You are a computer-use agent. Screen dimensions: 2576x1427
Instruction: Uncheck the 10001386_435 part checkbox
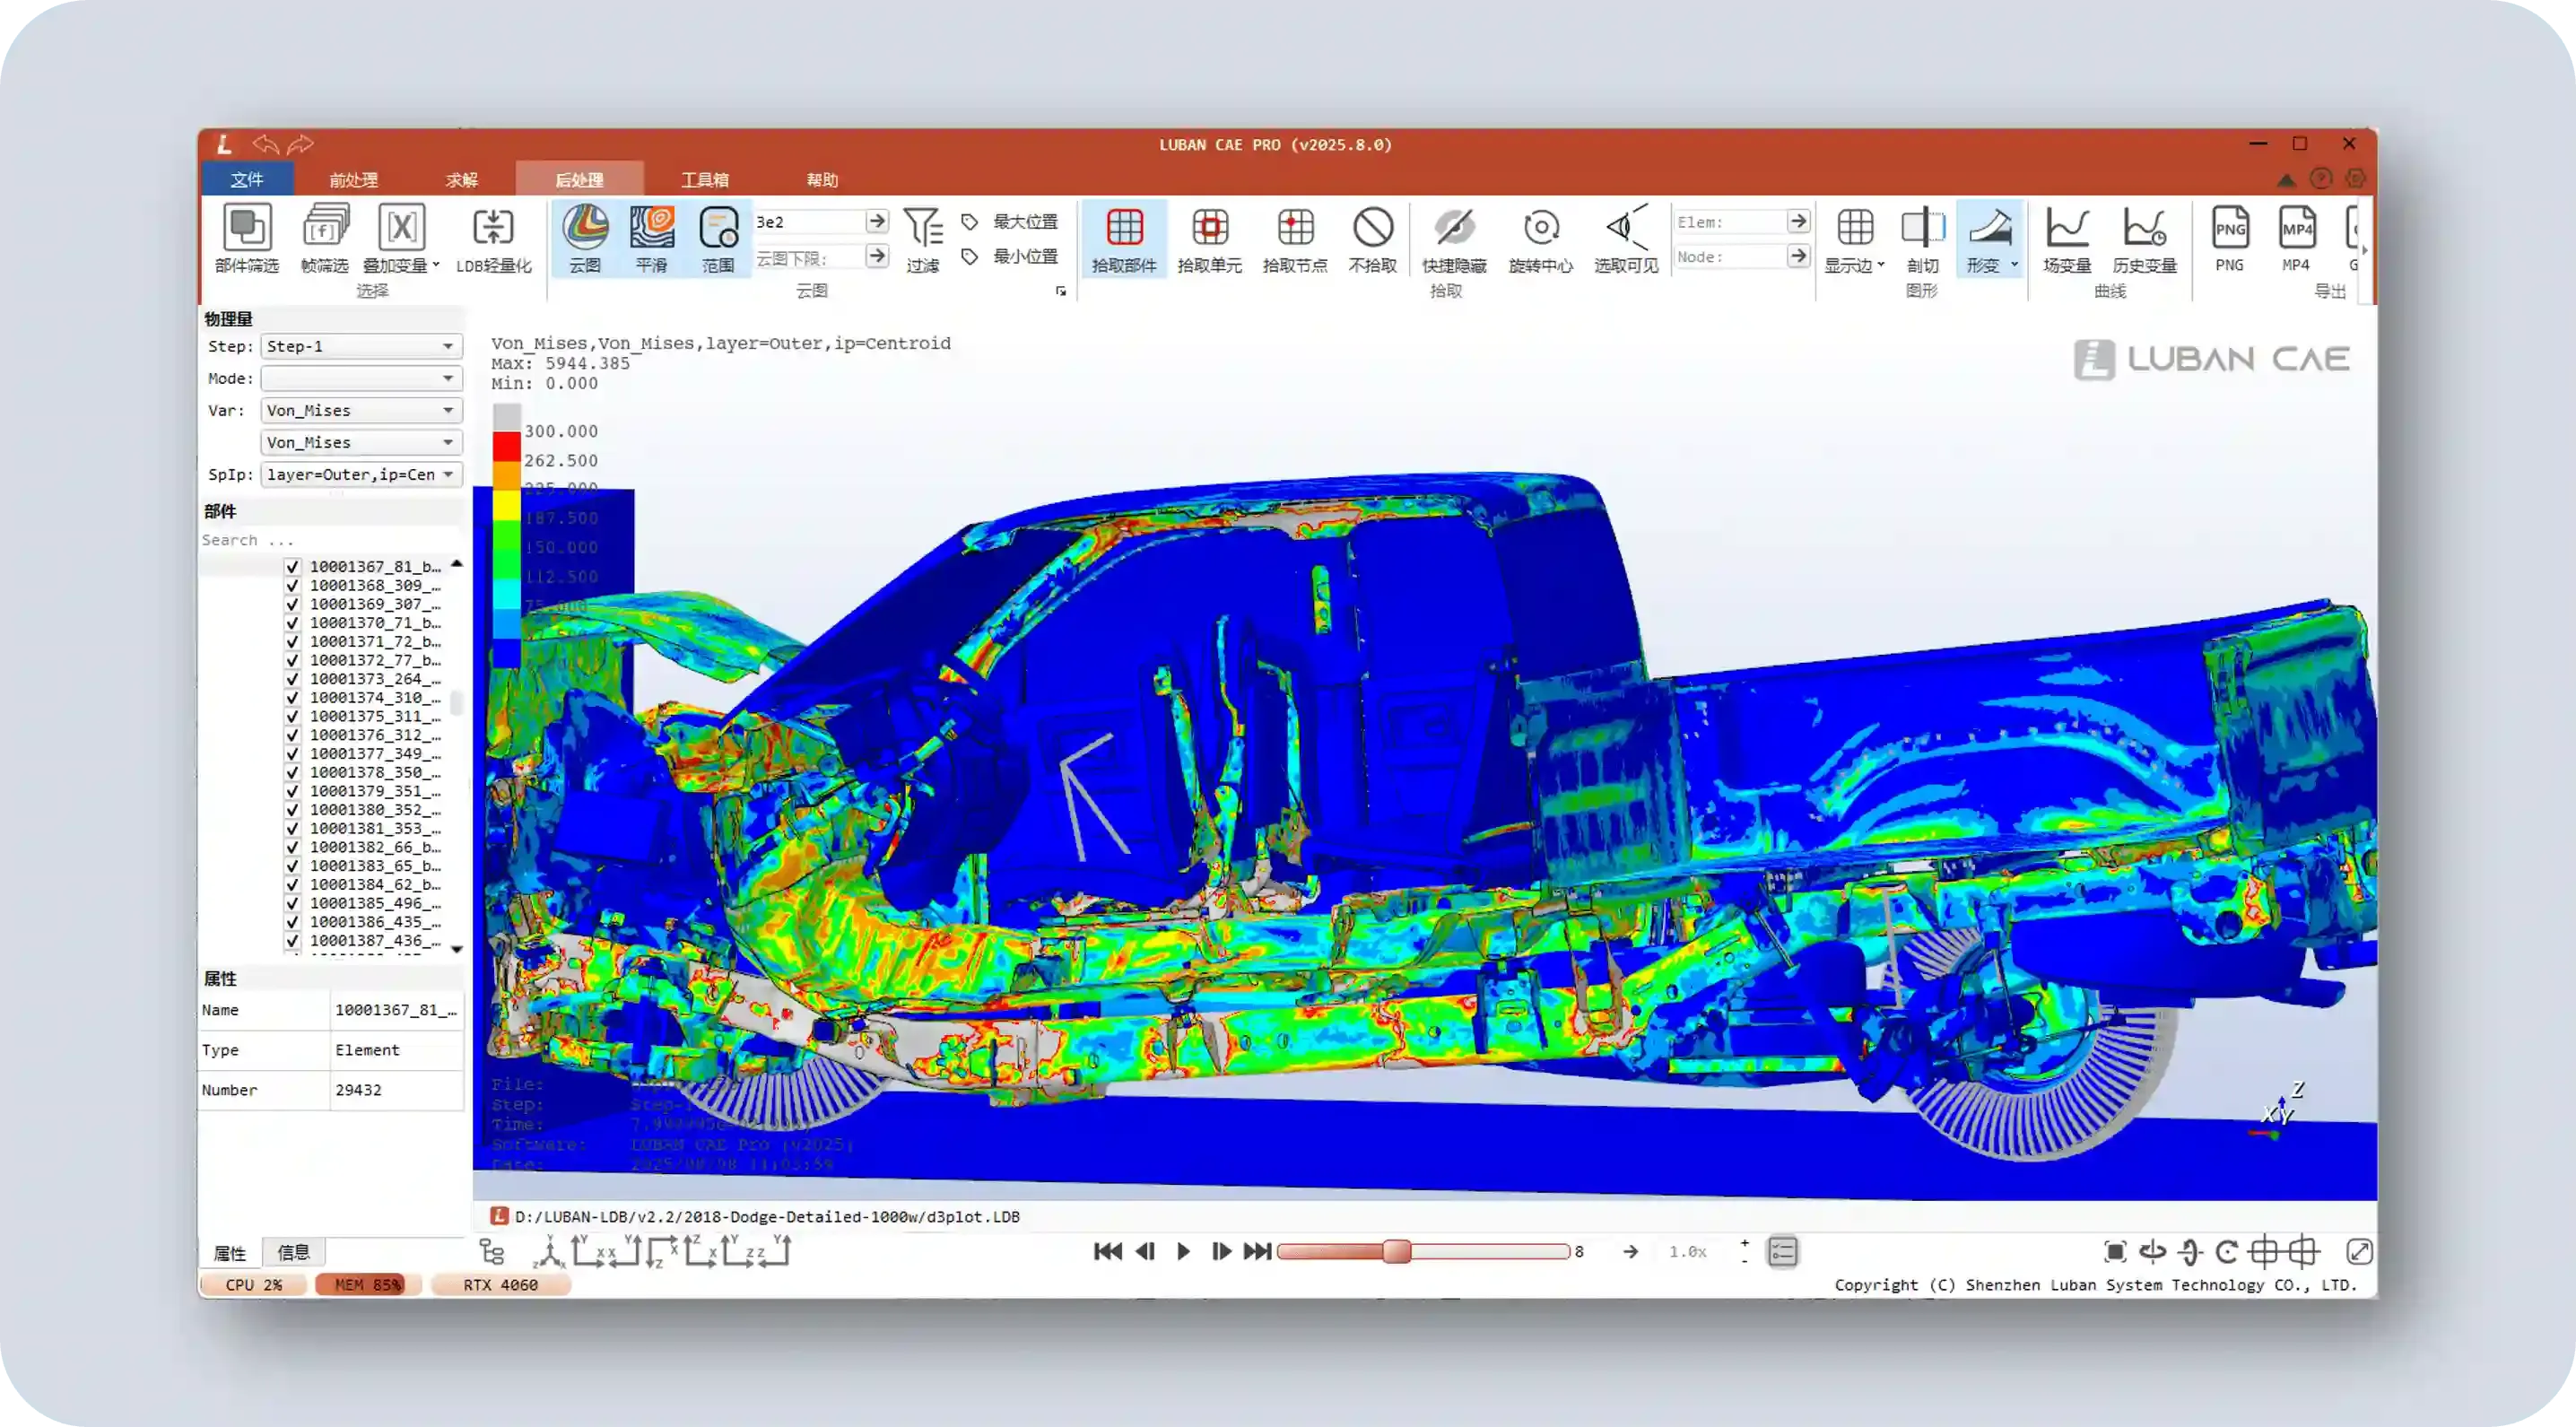(292, 922)
